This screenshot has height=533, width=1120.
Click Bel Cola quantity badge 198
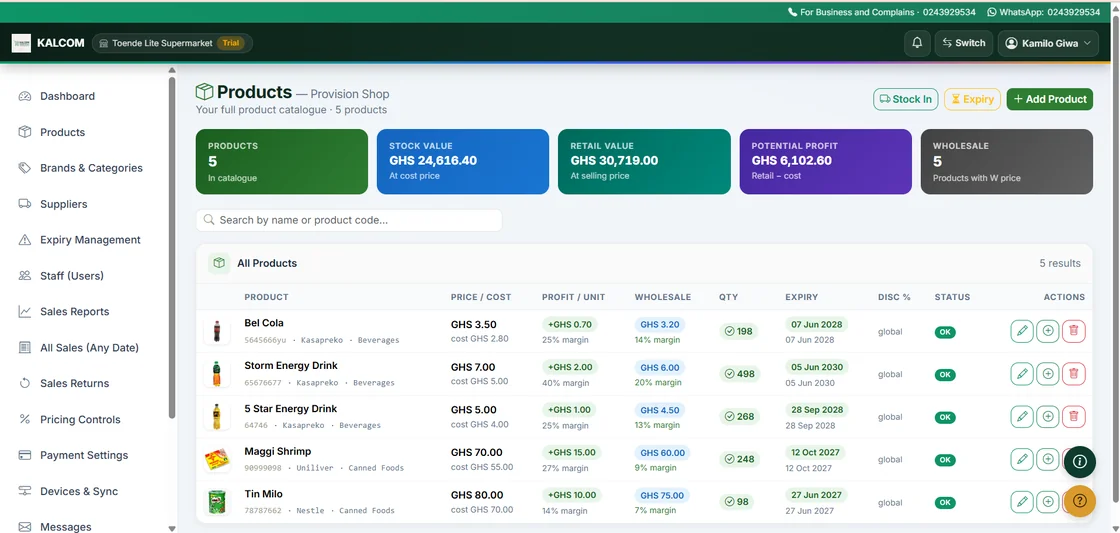pyautogui.click(x=739, y=332)
